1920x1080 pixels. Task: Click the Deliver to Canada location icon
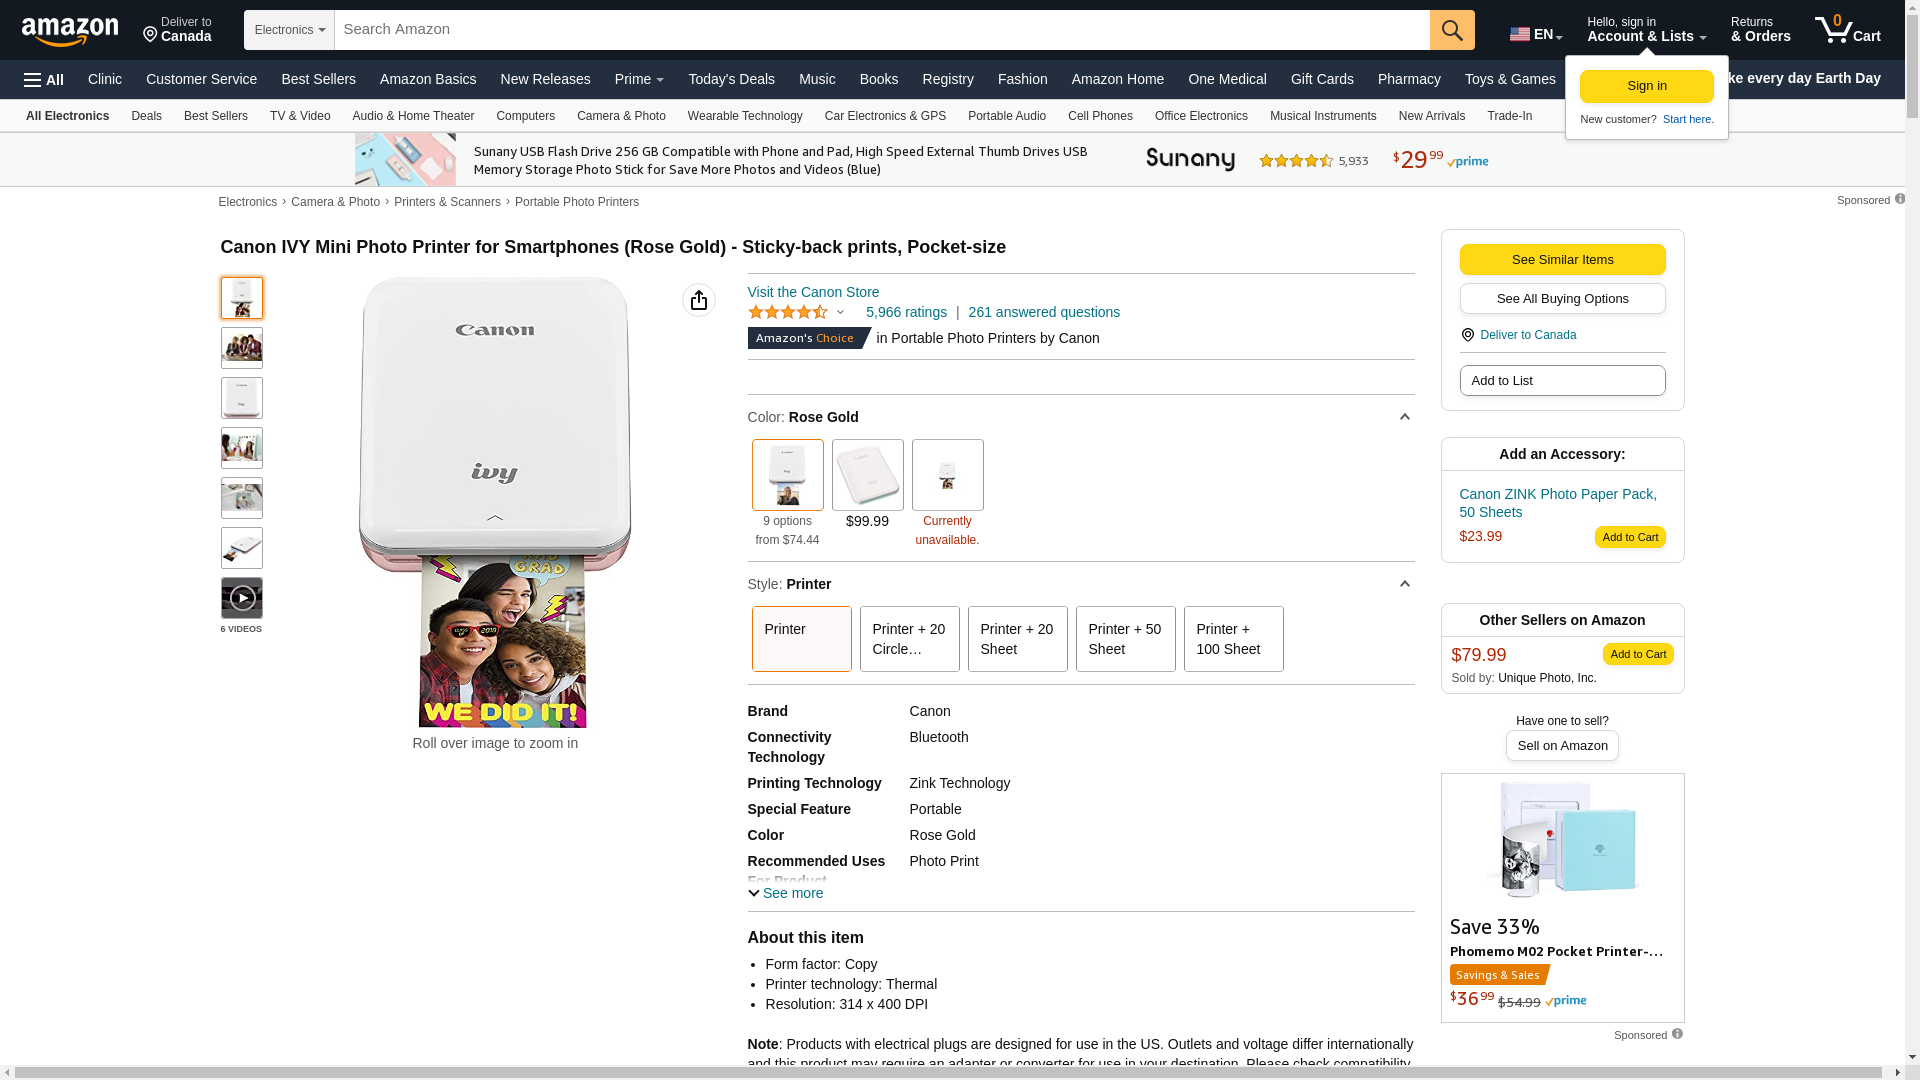[x=1467, y=335]
